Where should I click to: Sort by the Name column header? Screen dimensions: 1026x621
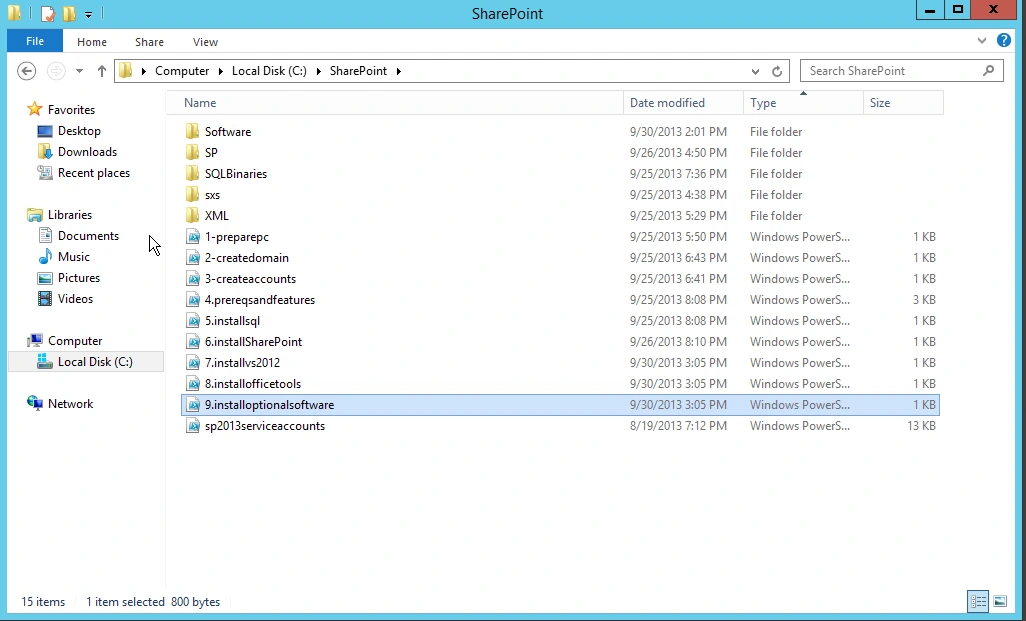point(395,103)
